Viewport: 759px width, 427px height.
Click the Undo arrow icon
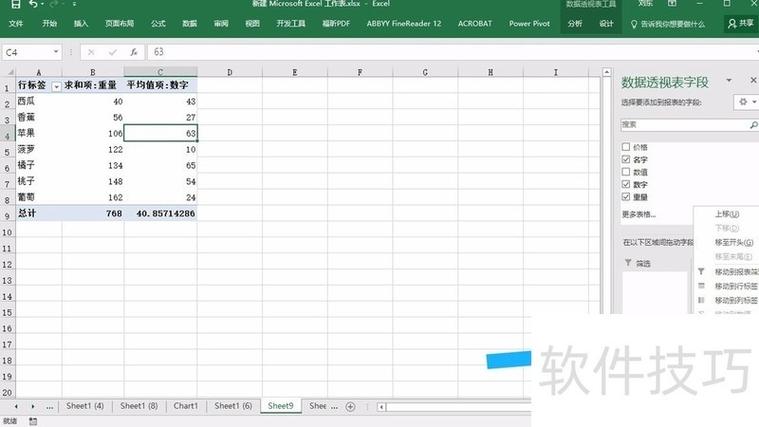click(x=33, y=4)
